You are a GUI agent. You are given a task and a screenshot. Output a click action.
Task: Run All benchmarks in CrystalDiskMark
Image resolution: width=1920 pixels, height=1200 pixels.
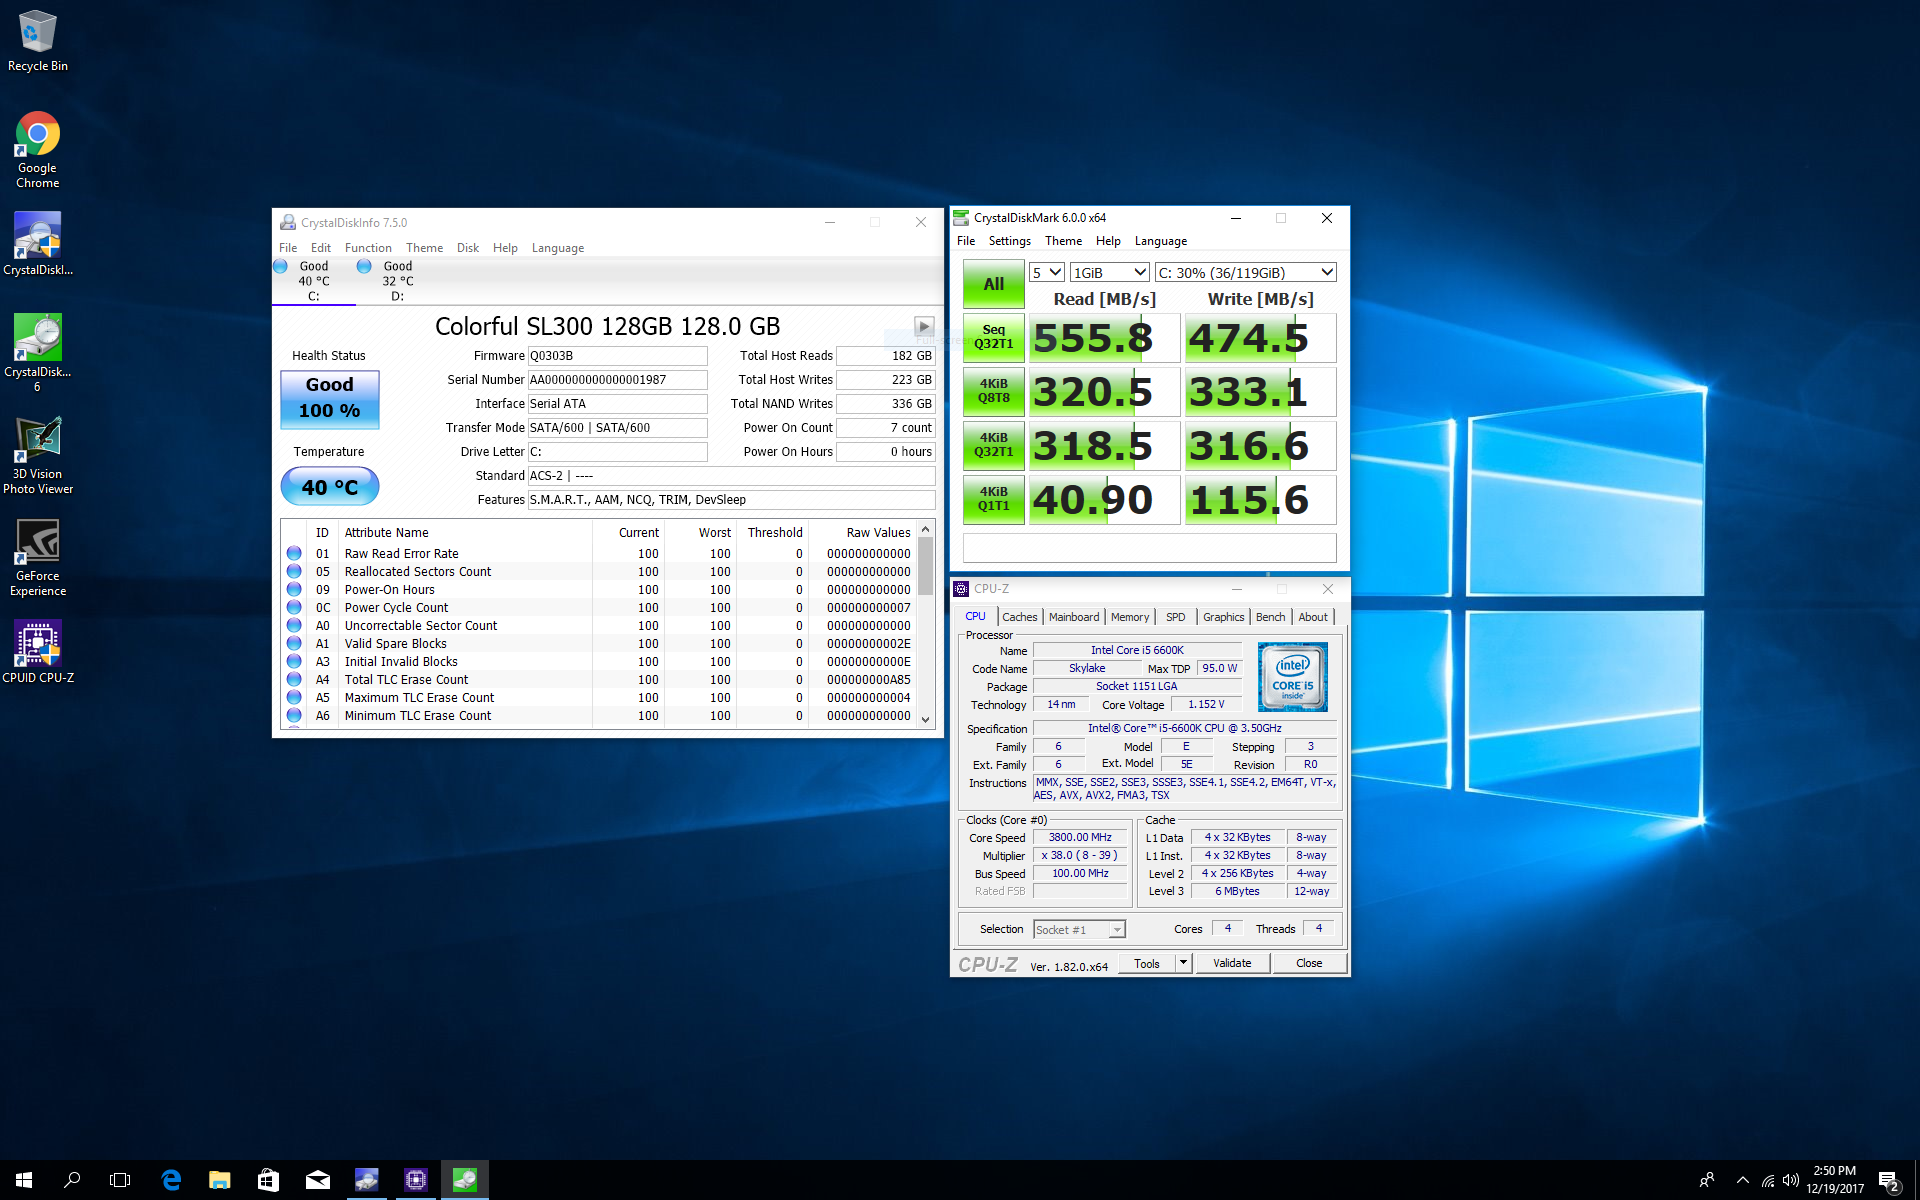pos(993,284)
